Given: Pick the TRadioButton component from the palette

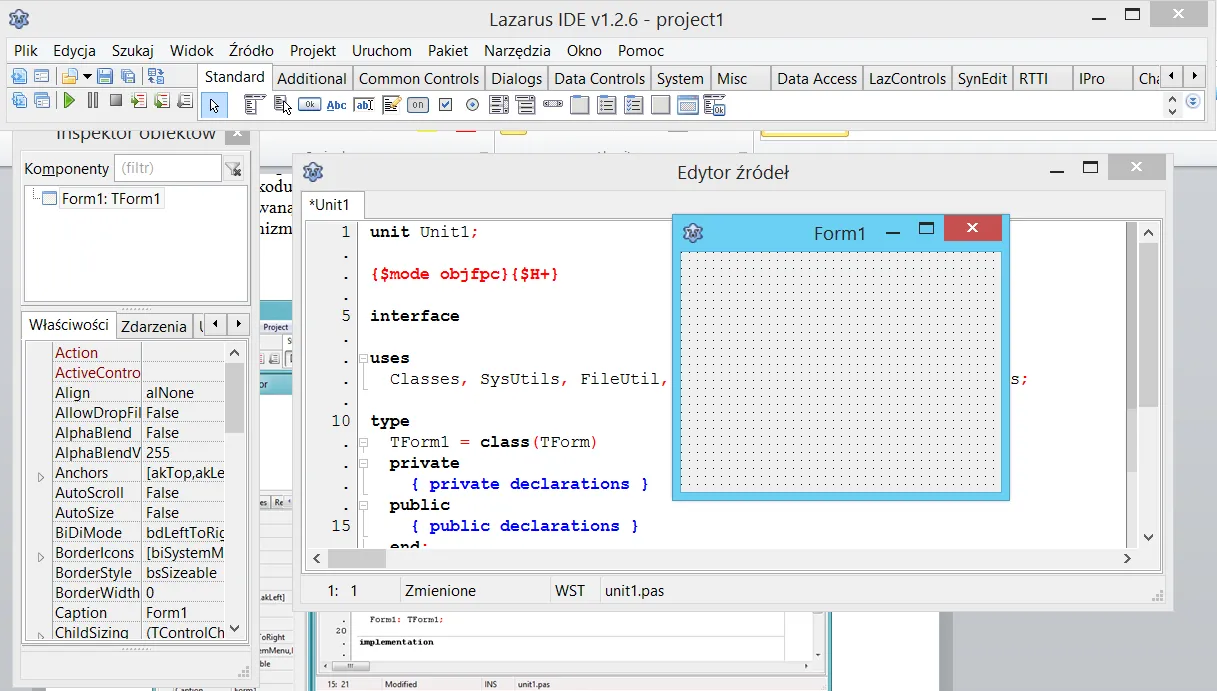Looking at the screenshot, I should (x=473, y=104).
